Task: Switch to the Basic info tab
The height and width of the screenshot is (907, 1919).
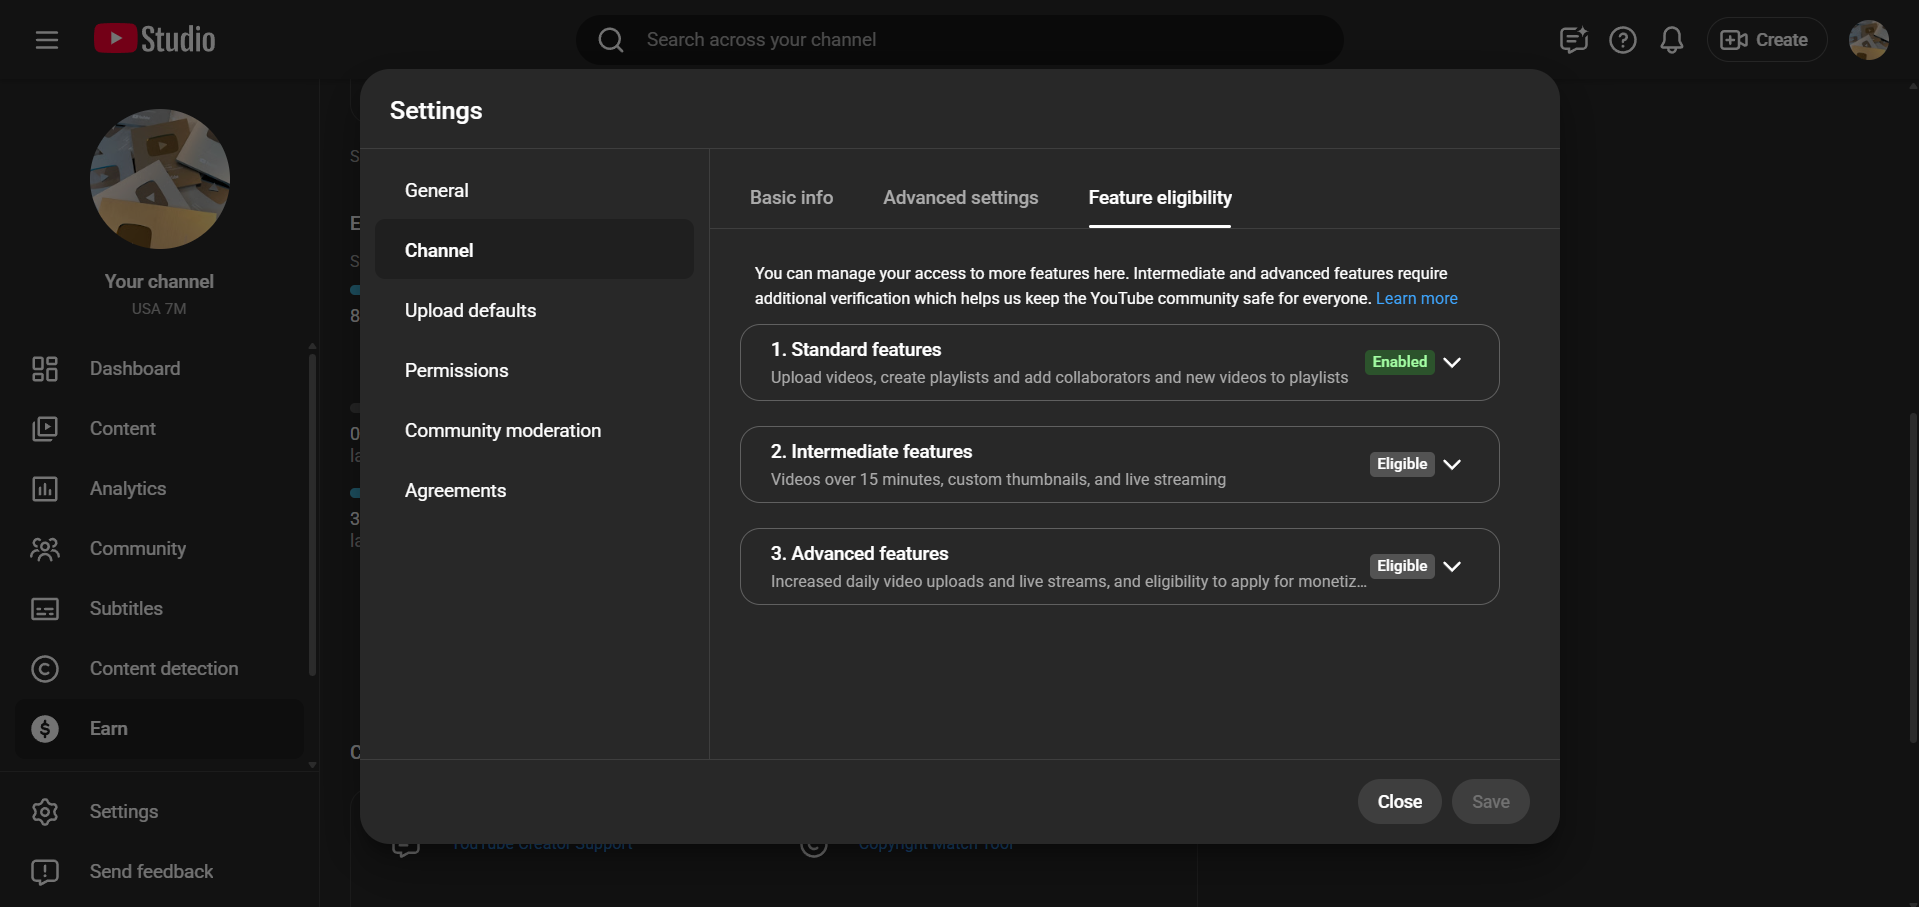Action: [x=791, y=198]
